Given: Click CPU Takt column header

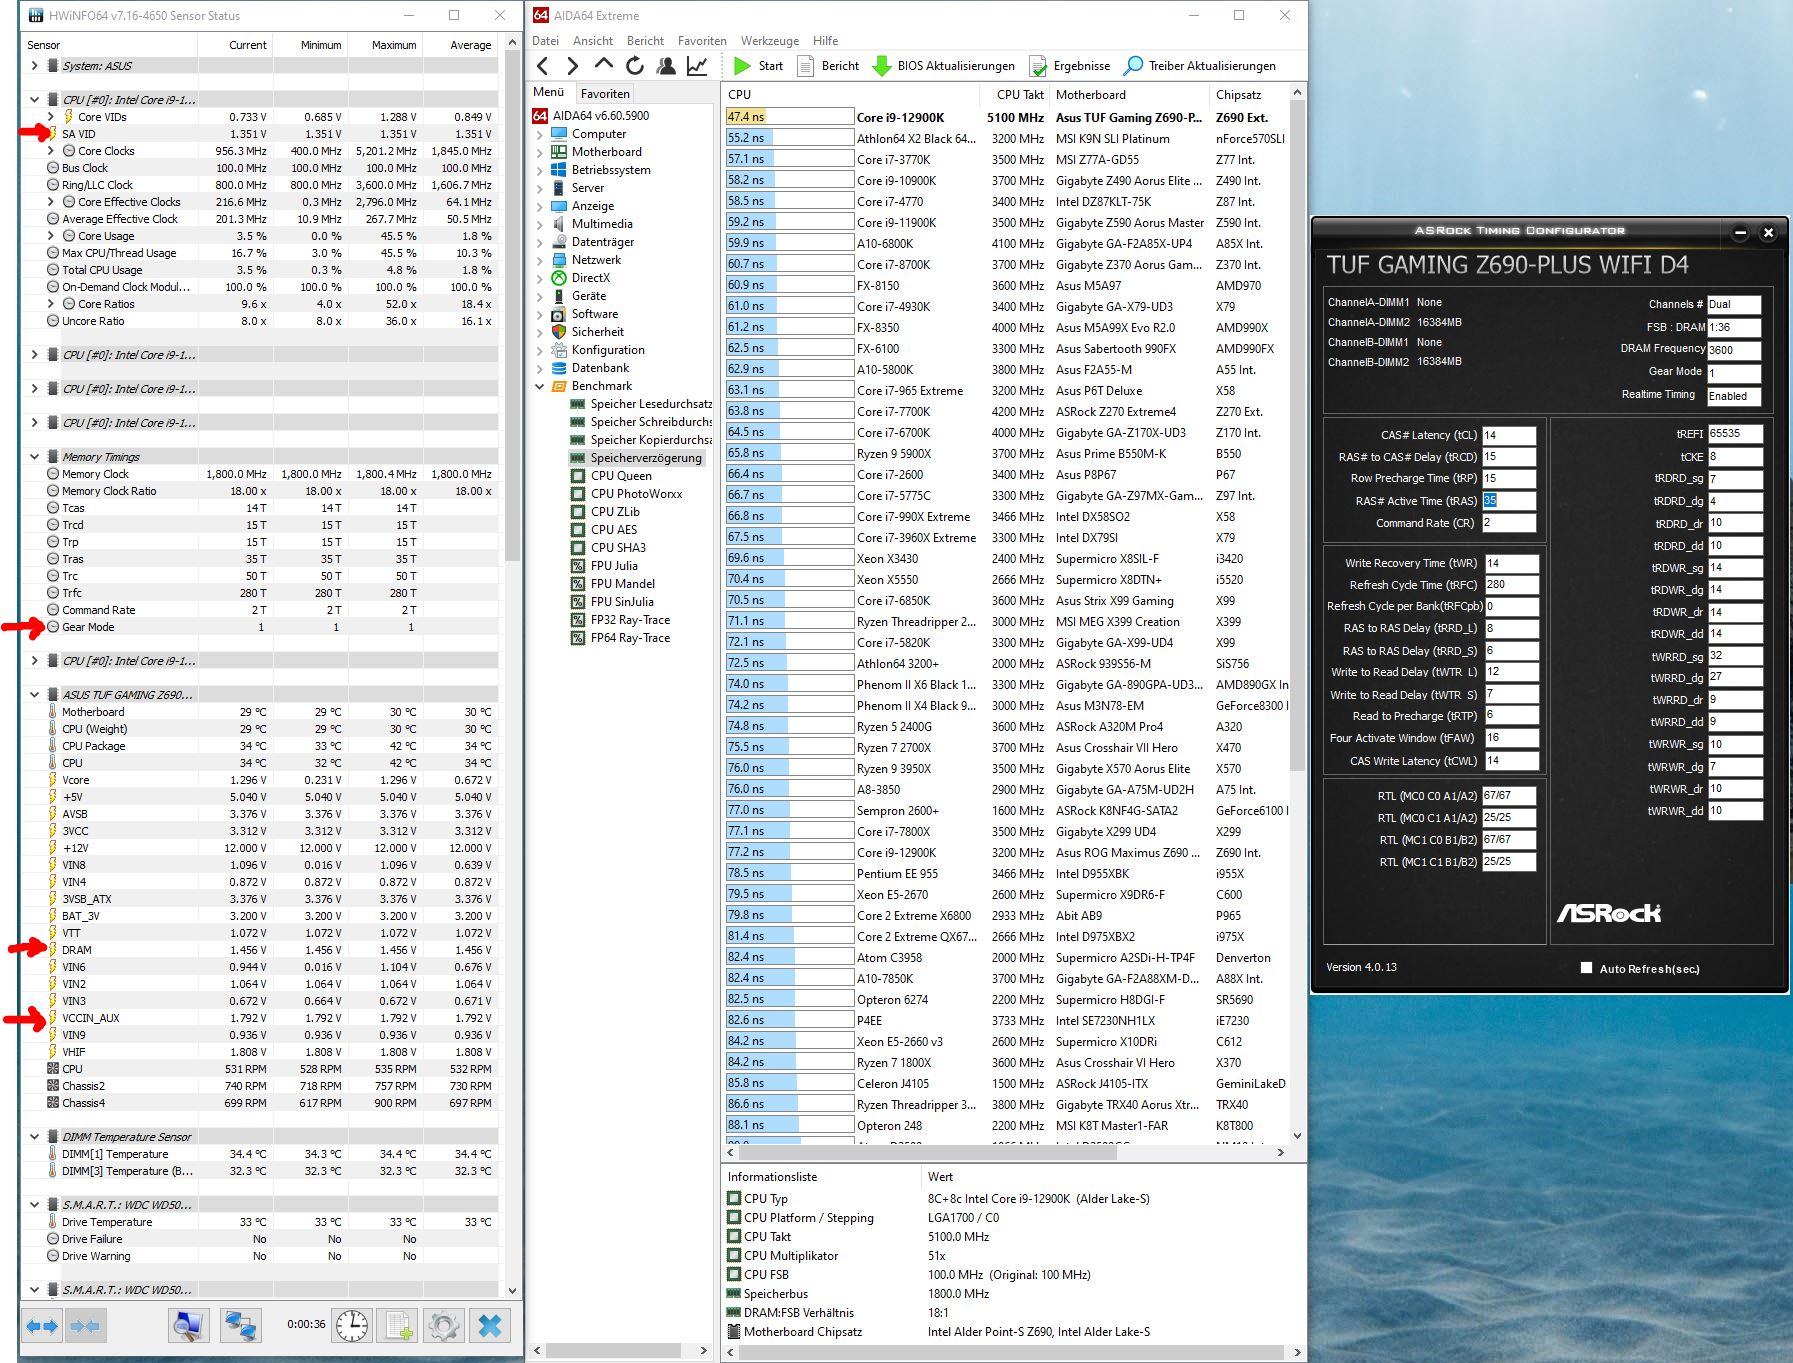Looking at the screenshot, I should point(1020,95).
